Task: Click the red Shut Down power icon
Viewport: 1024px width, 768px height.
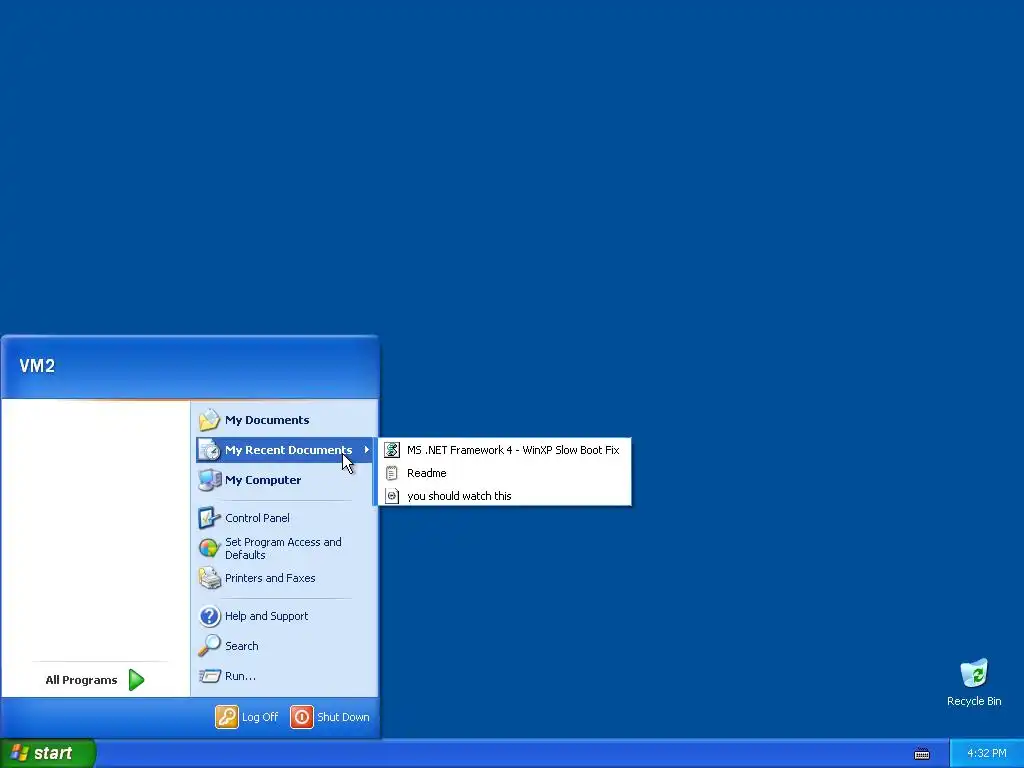Action: [302, 717]
